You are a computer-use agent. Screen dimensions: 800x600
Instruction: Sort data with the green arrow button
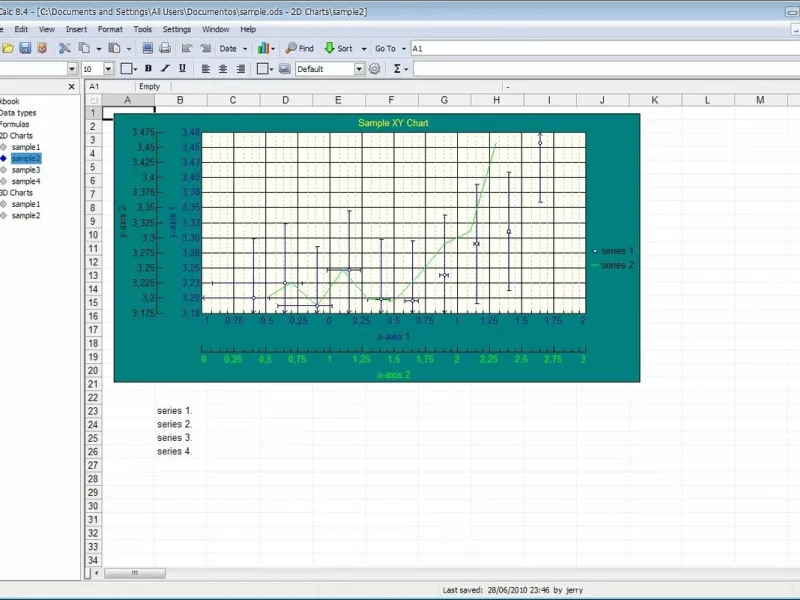339,48
